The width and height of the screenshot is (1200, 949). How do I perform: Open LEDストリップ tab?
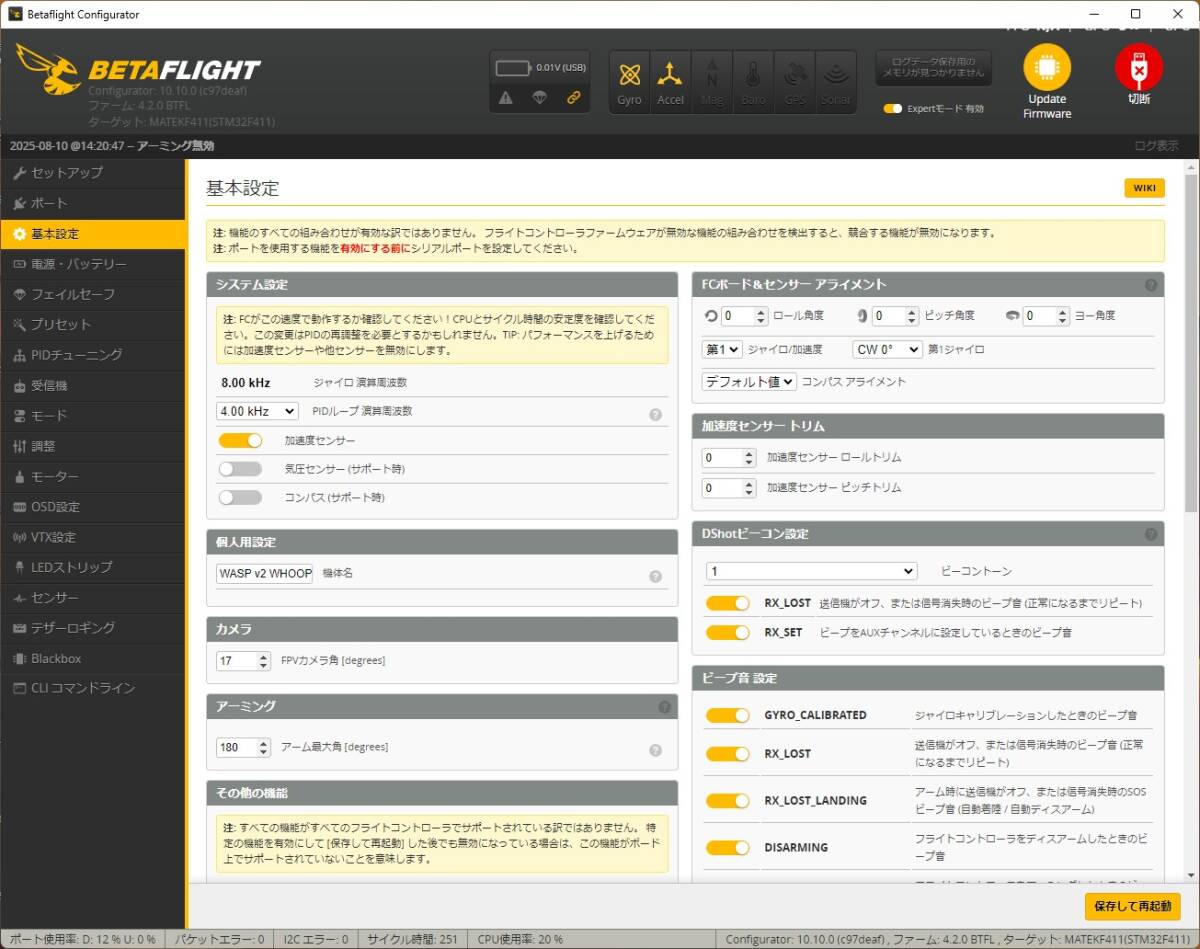pyautogui.click(x=93, y=567)
